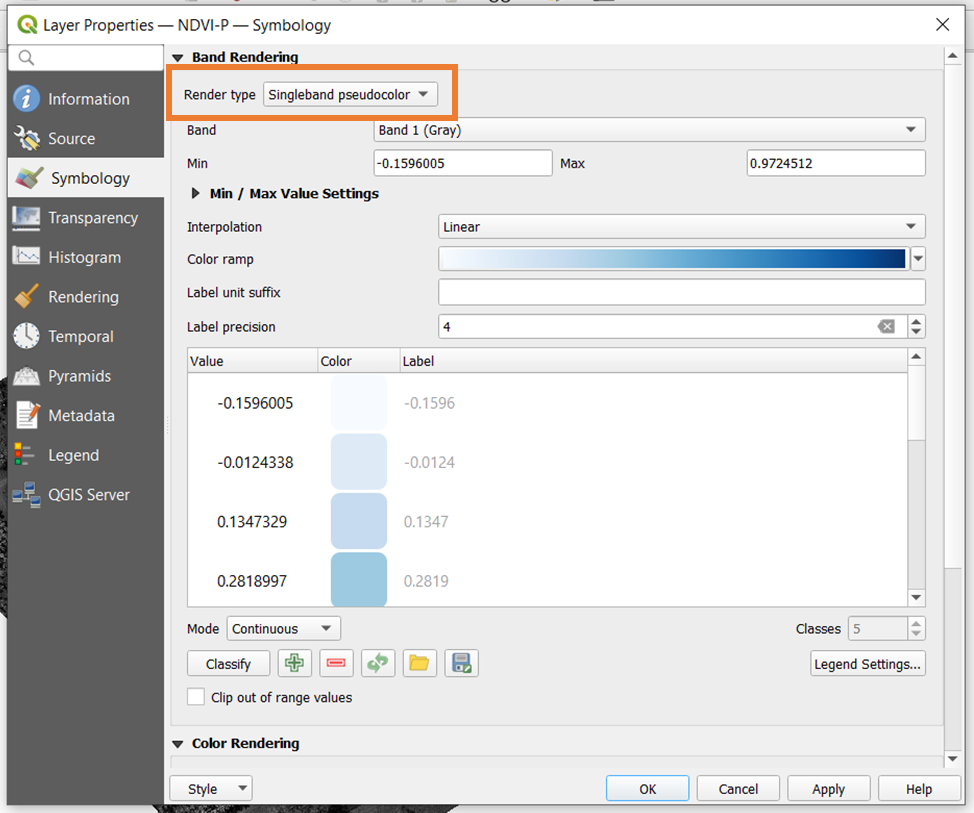974x813 pixels.
Task: Click the QGIS Server icon
Action: click(26, 495)
